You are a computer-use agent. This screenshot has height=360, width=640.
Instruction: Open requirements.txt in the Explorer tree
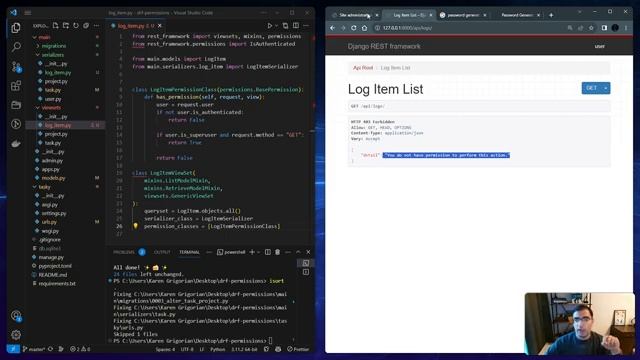56,283
